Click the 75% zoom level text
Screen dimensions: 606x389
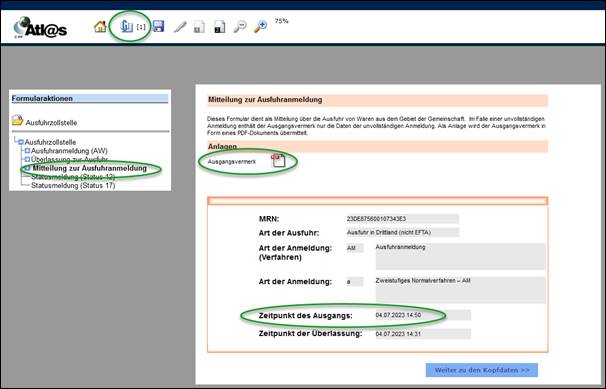[x=281, y=21]
